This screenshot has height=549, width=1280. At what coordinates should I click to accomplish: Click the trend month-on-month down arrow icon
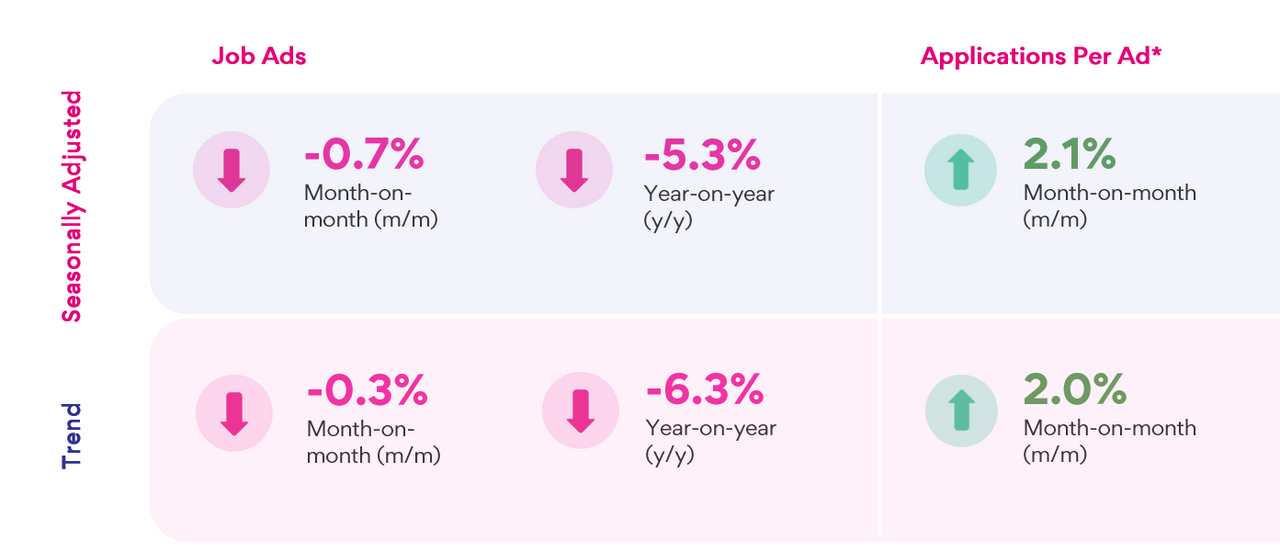pyautogui.click(x=233, y=413)
